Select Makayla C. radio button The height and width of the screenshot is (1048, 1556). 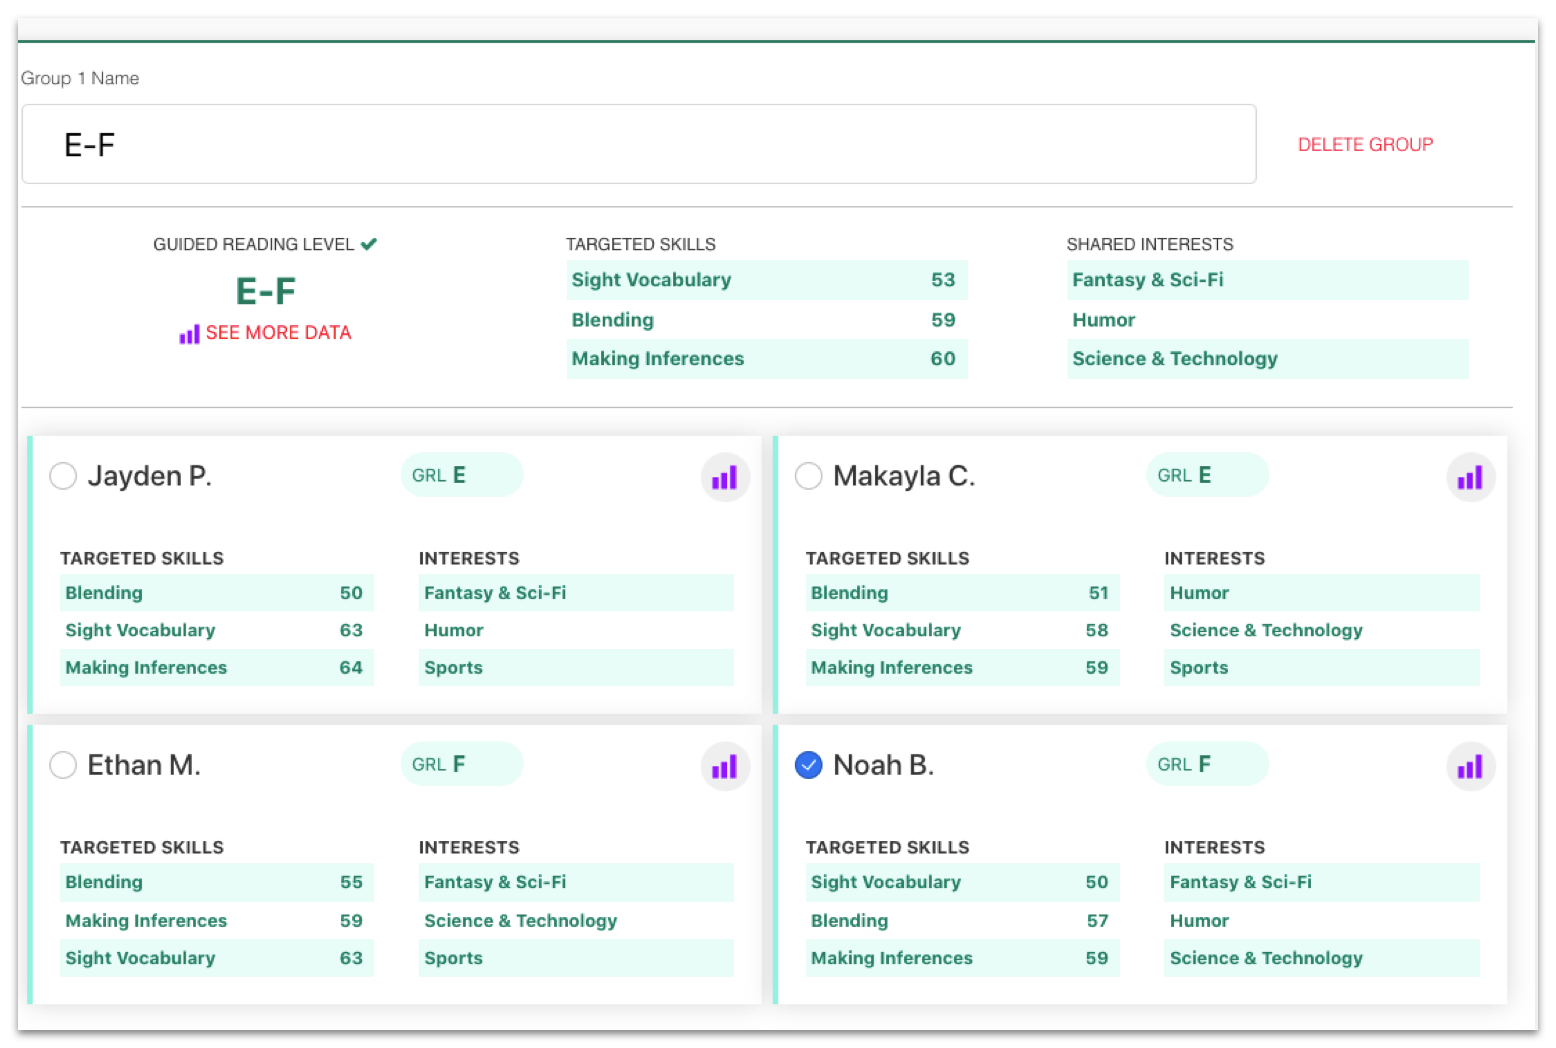(808, 476)
